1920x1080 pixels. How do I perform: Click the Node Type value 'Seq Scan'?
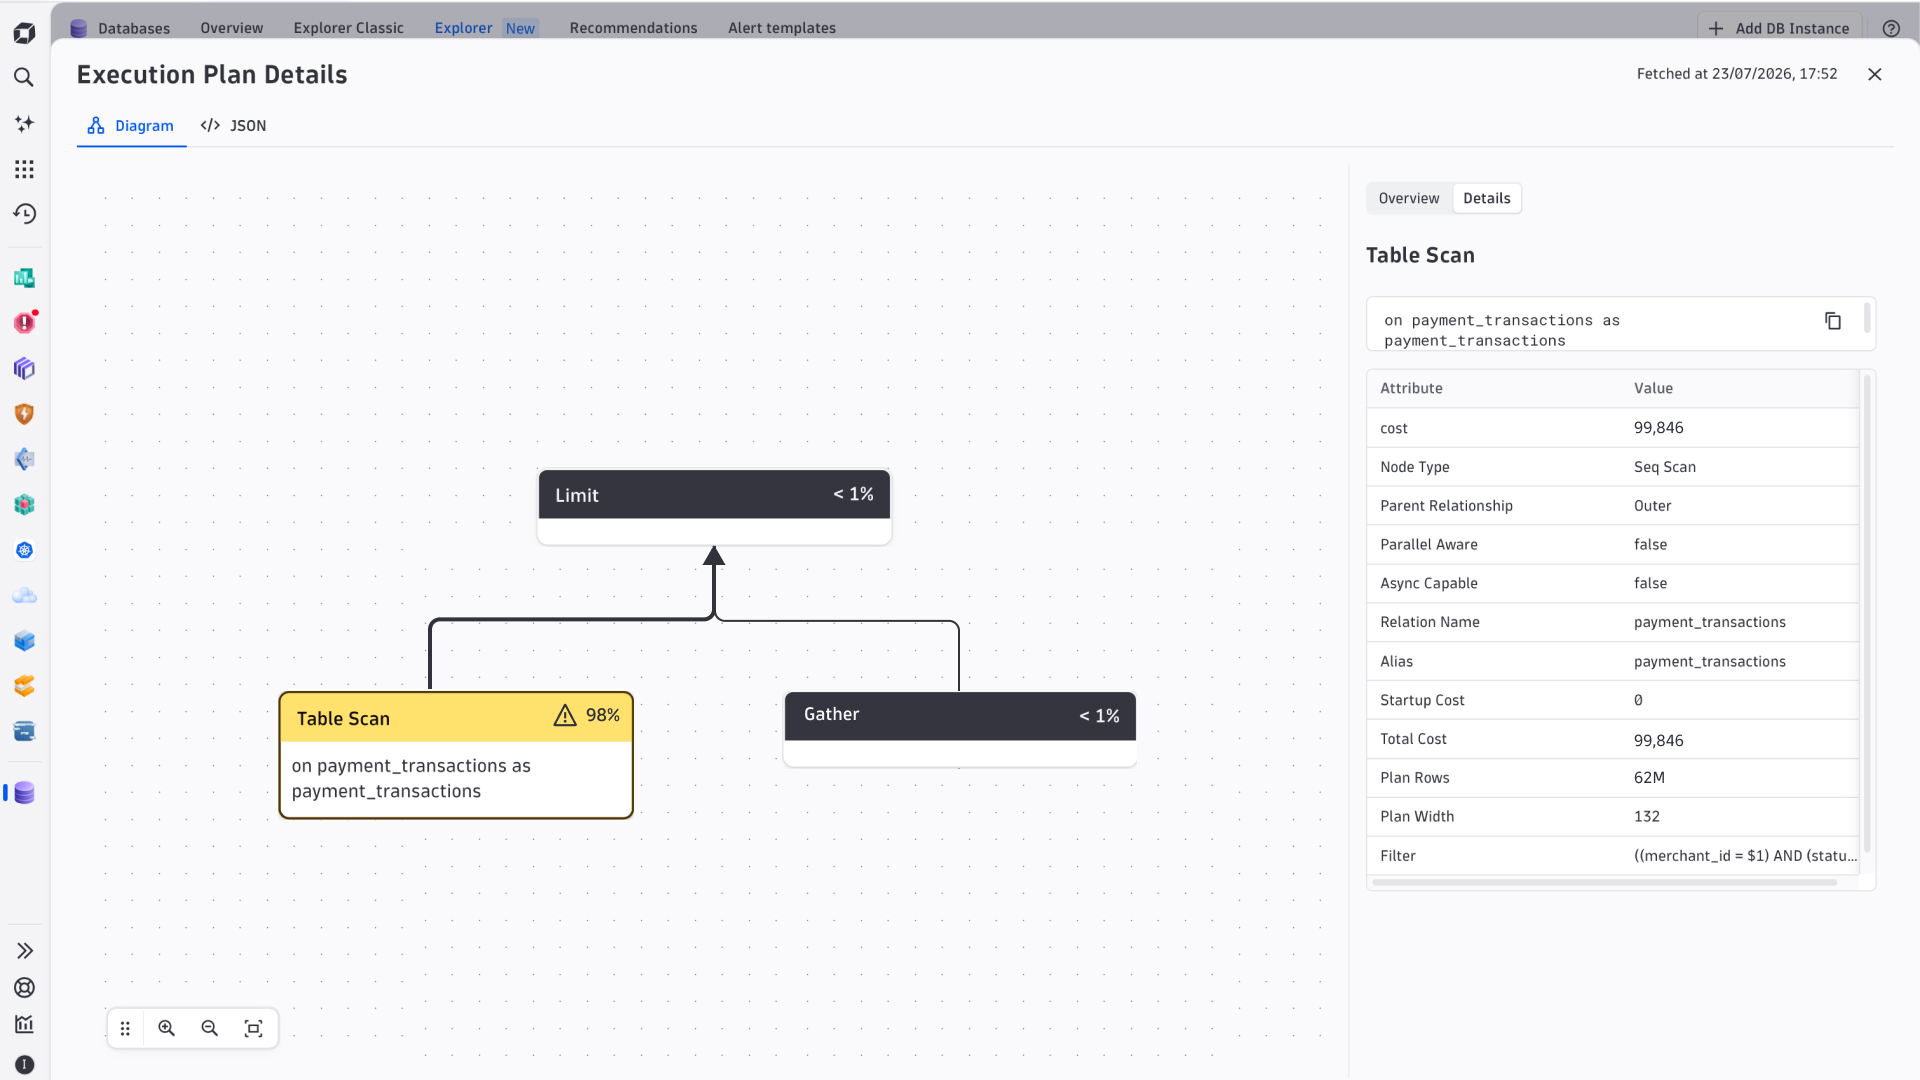coord(1665,467)
